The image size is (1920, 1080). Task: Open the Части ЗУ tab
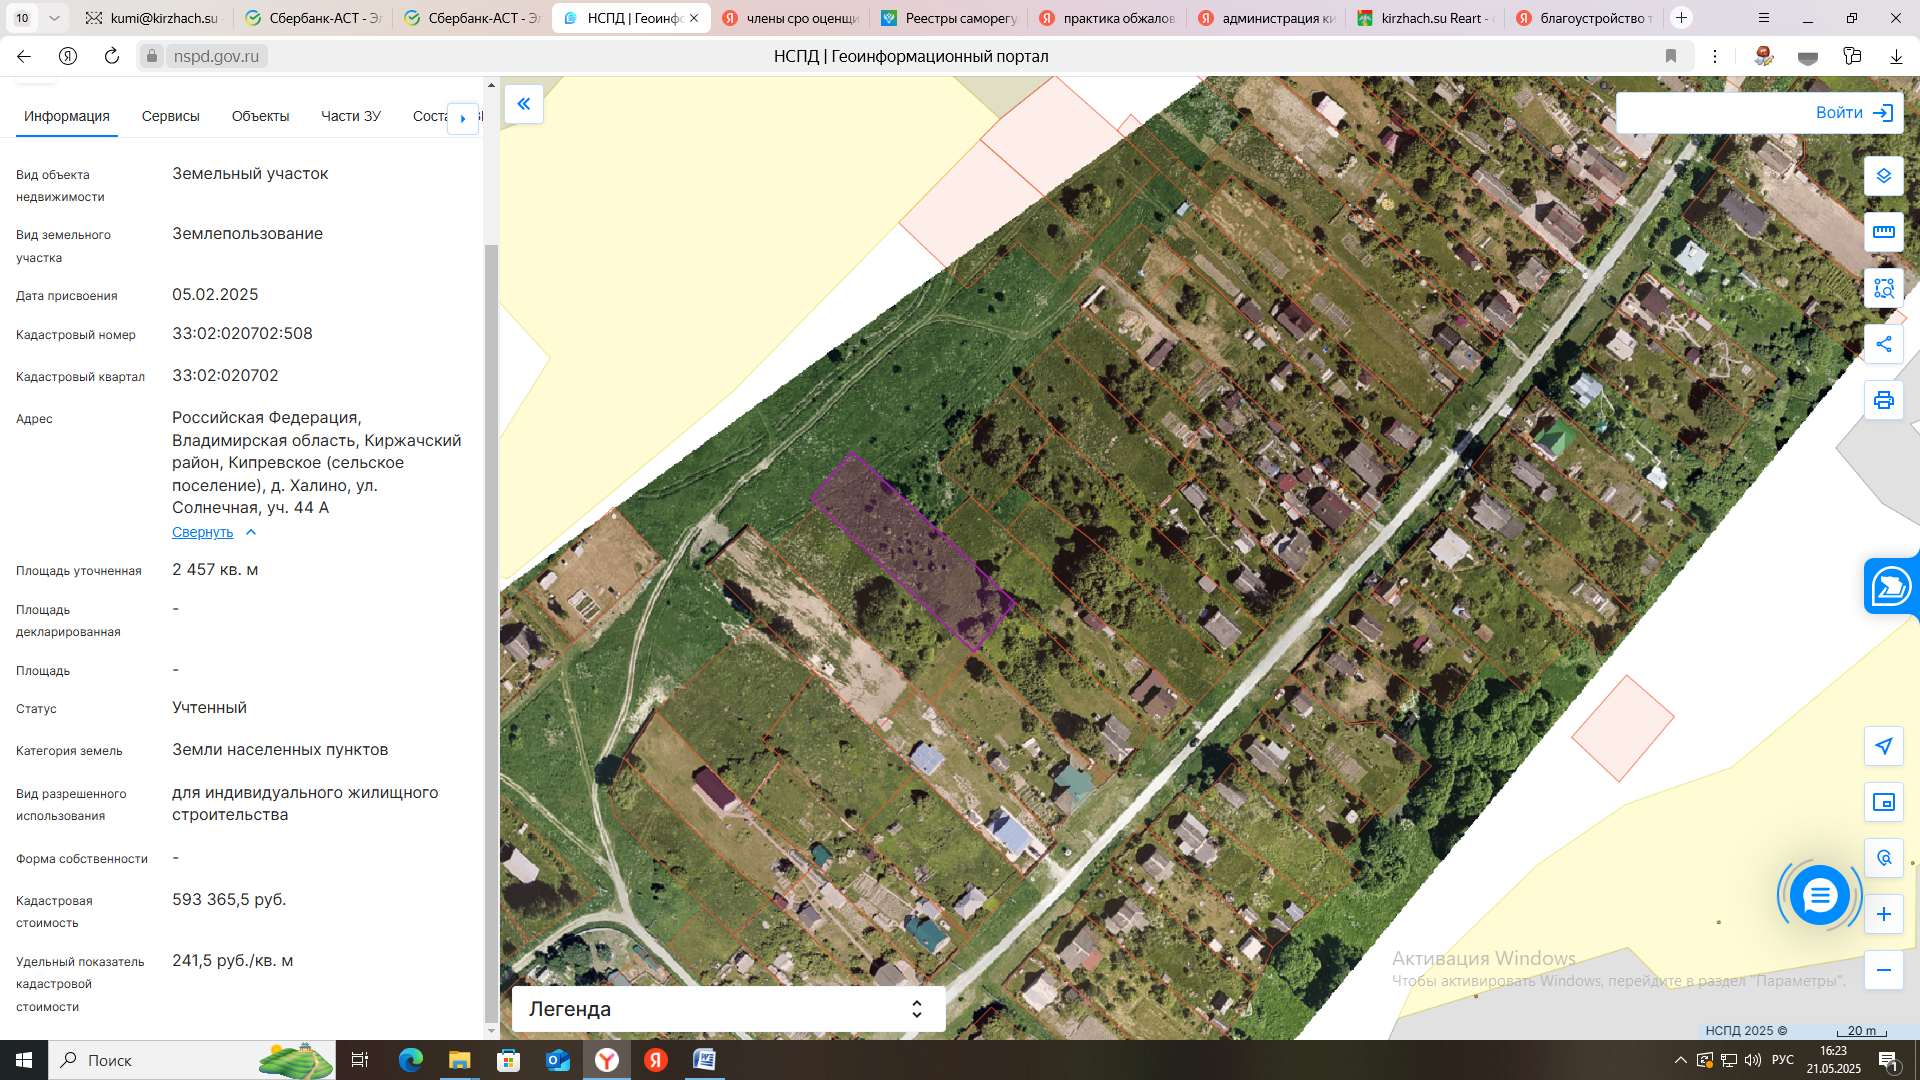point(350,116)
